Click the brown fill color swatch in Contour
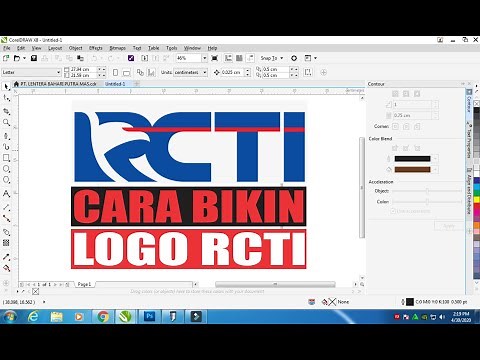This screenshot has height=360, width=480. [412, 170]
